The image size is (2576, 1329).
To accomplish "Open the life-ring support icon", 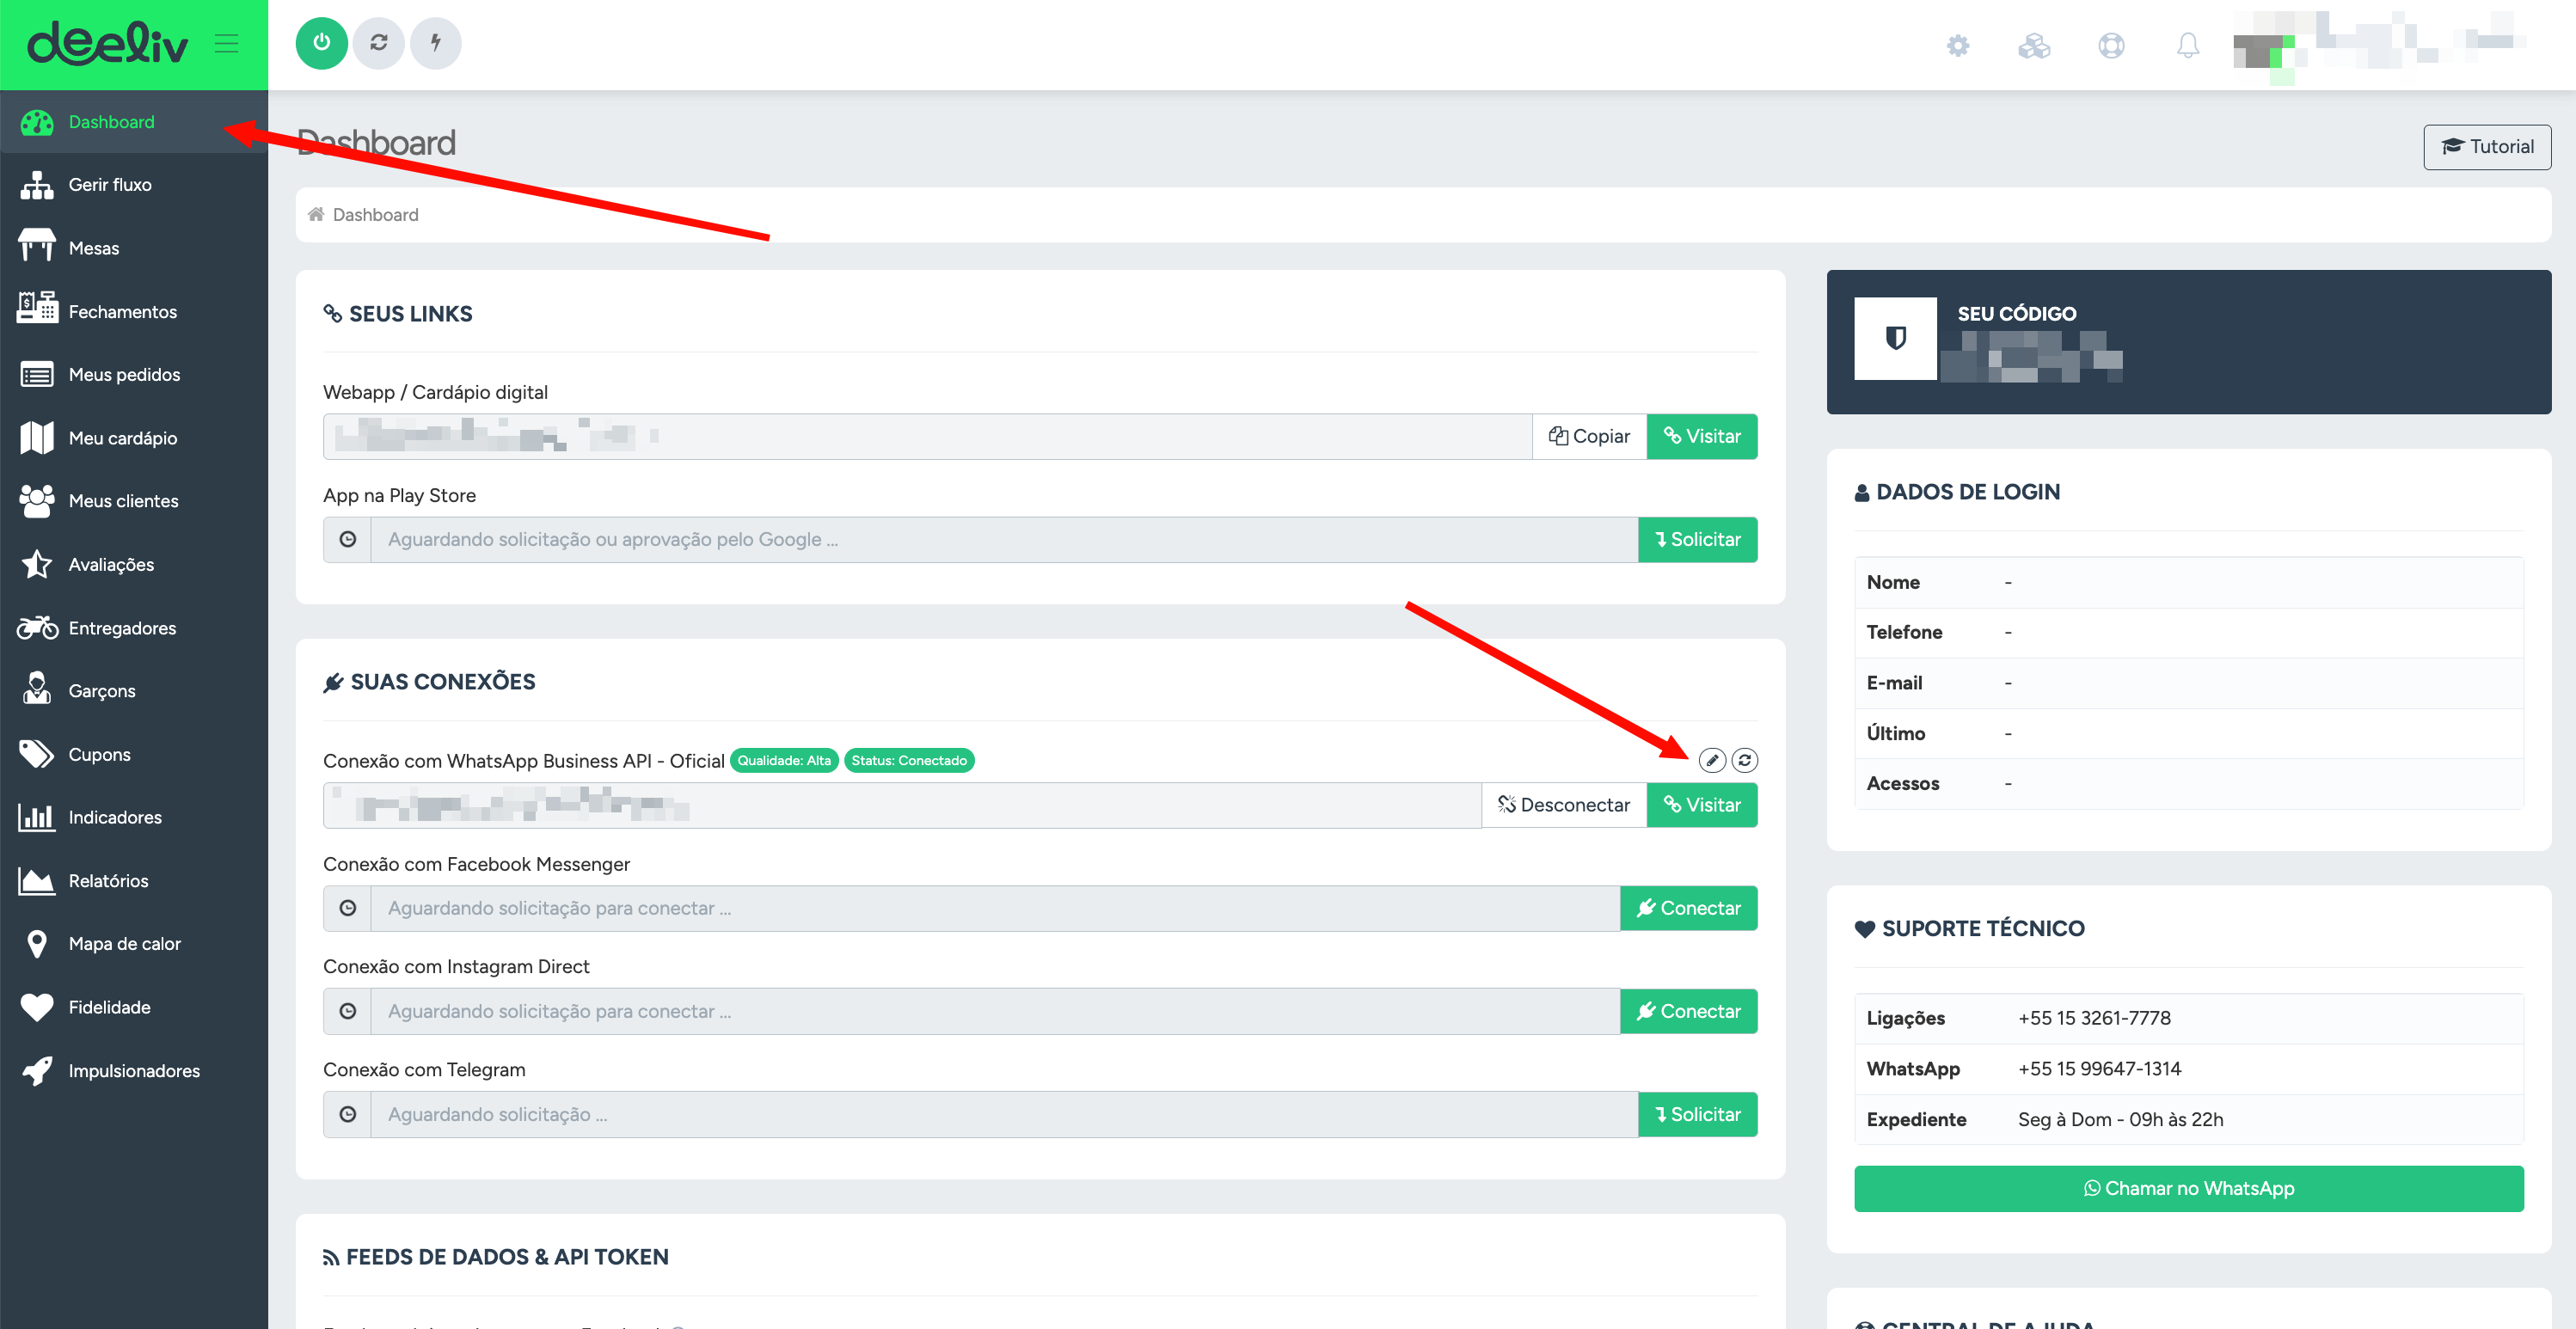I will pyautogui.click(x=2110, y=45).
